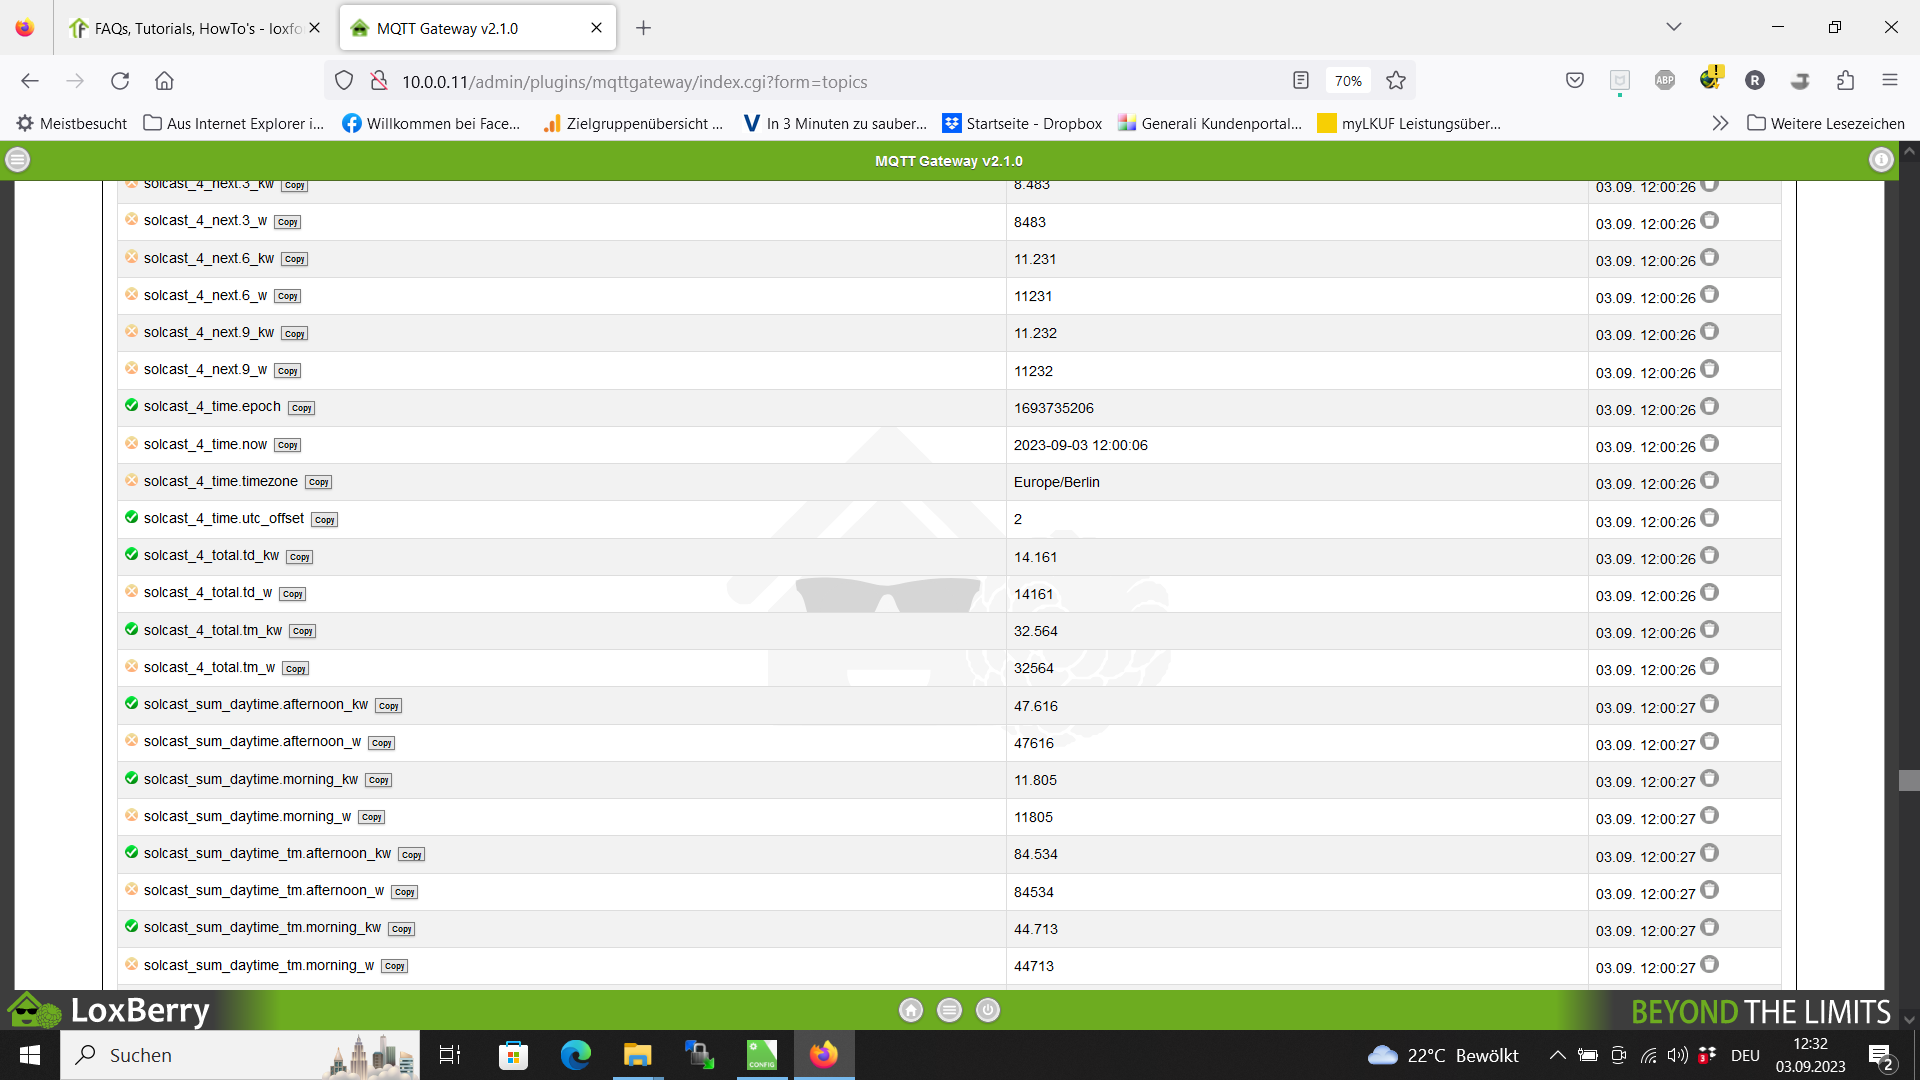Expand the list-all-tabs dropdown arrow
Viewport: 1920px width, 1080px height.
[x=1673, y=27]
